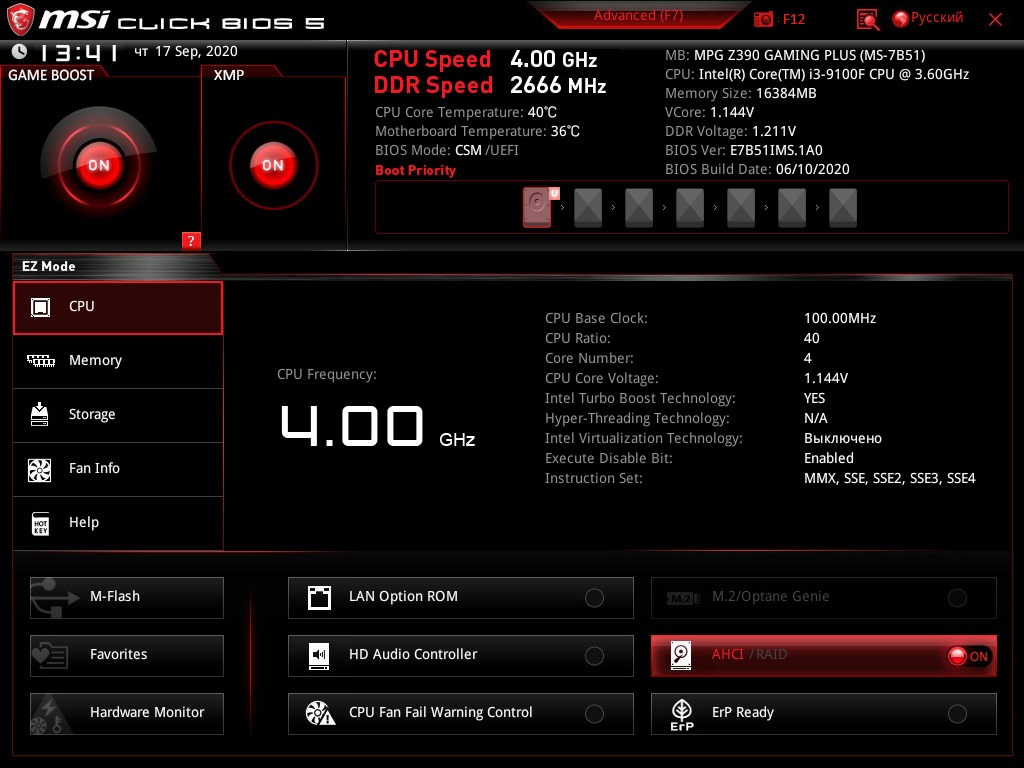Click the HD Audio Controller speaker icon

point(319,656)
